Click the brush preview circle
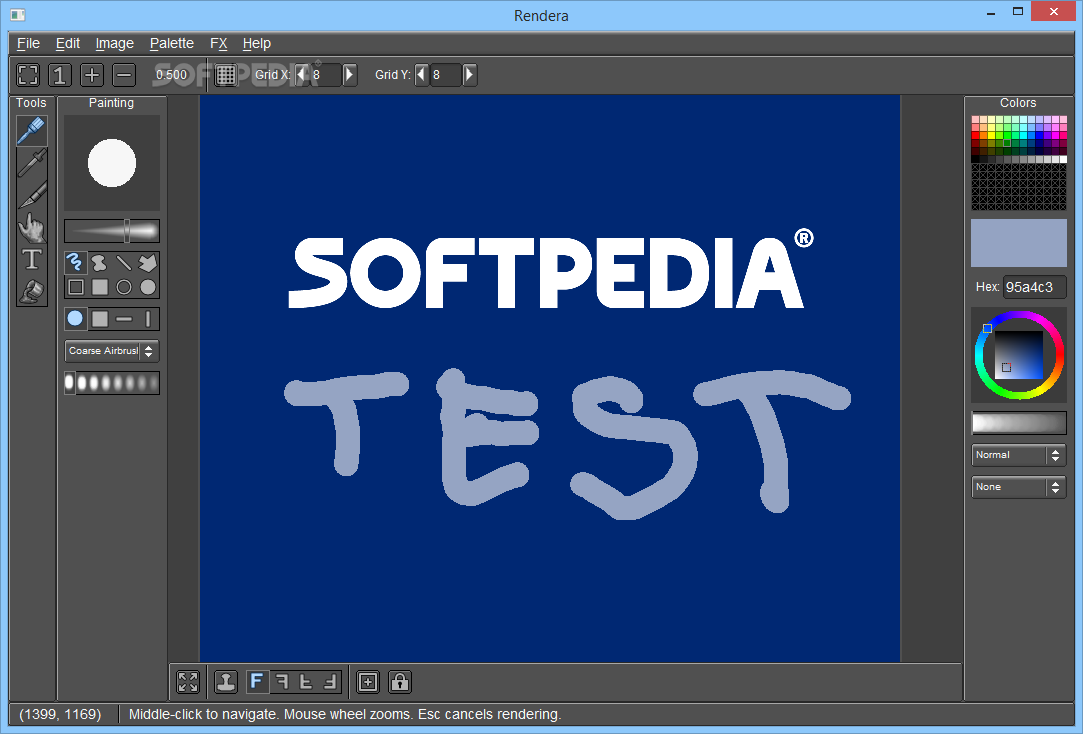This screenshot has width=1083, height=734. 112,163
